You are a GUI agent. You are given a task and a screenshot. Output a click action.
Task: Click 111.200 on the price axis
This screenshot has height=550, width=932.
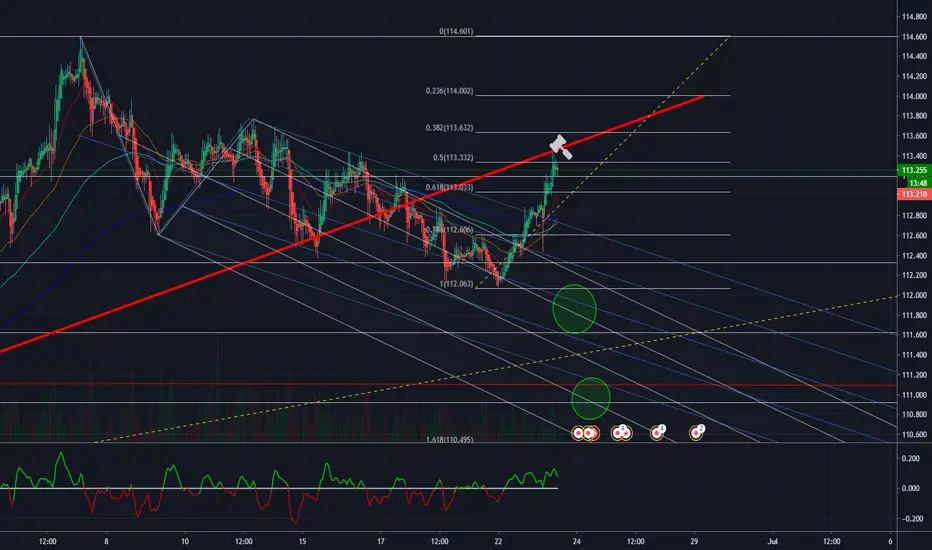914,375
